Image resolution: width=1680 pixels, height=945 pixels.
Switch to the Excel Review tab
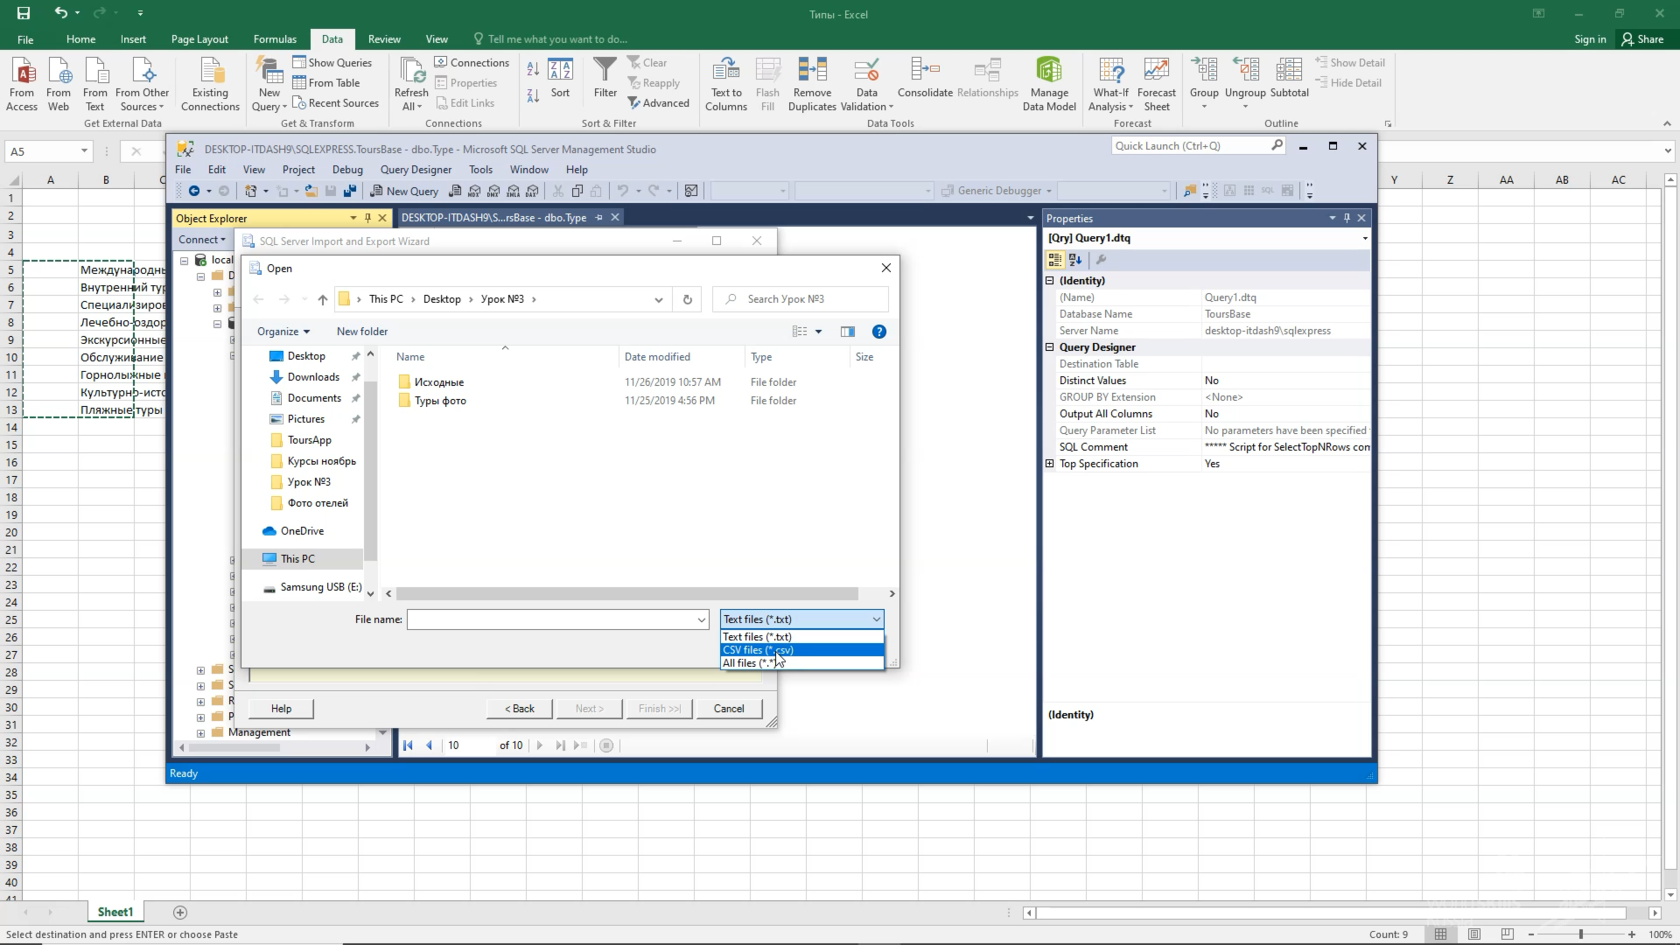coord(384,39)
